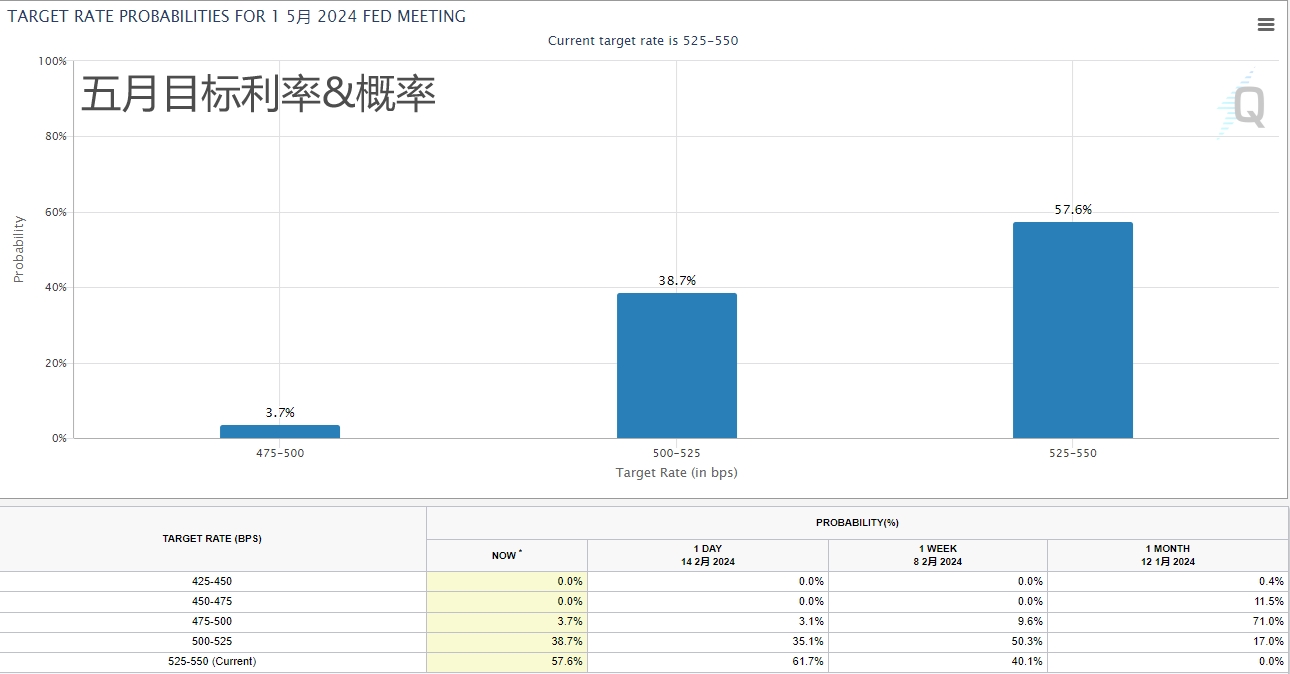Click the 20% y-axis tick label

[55, 363]
